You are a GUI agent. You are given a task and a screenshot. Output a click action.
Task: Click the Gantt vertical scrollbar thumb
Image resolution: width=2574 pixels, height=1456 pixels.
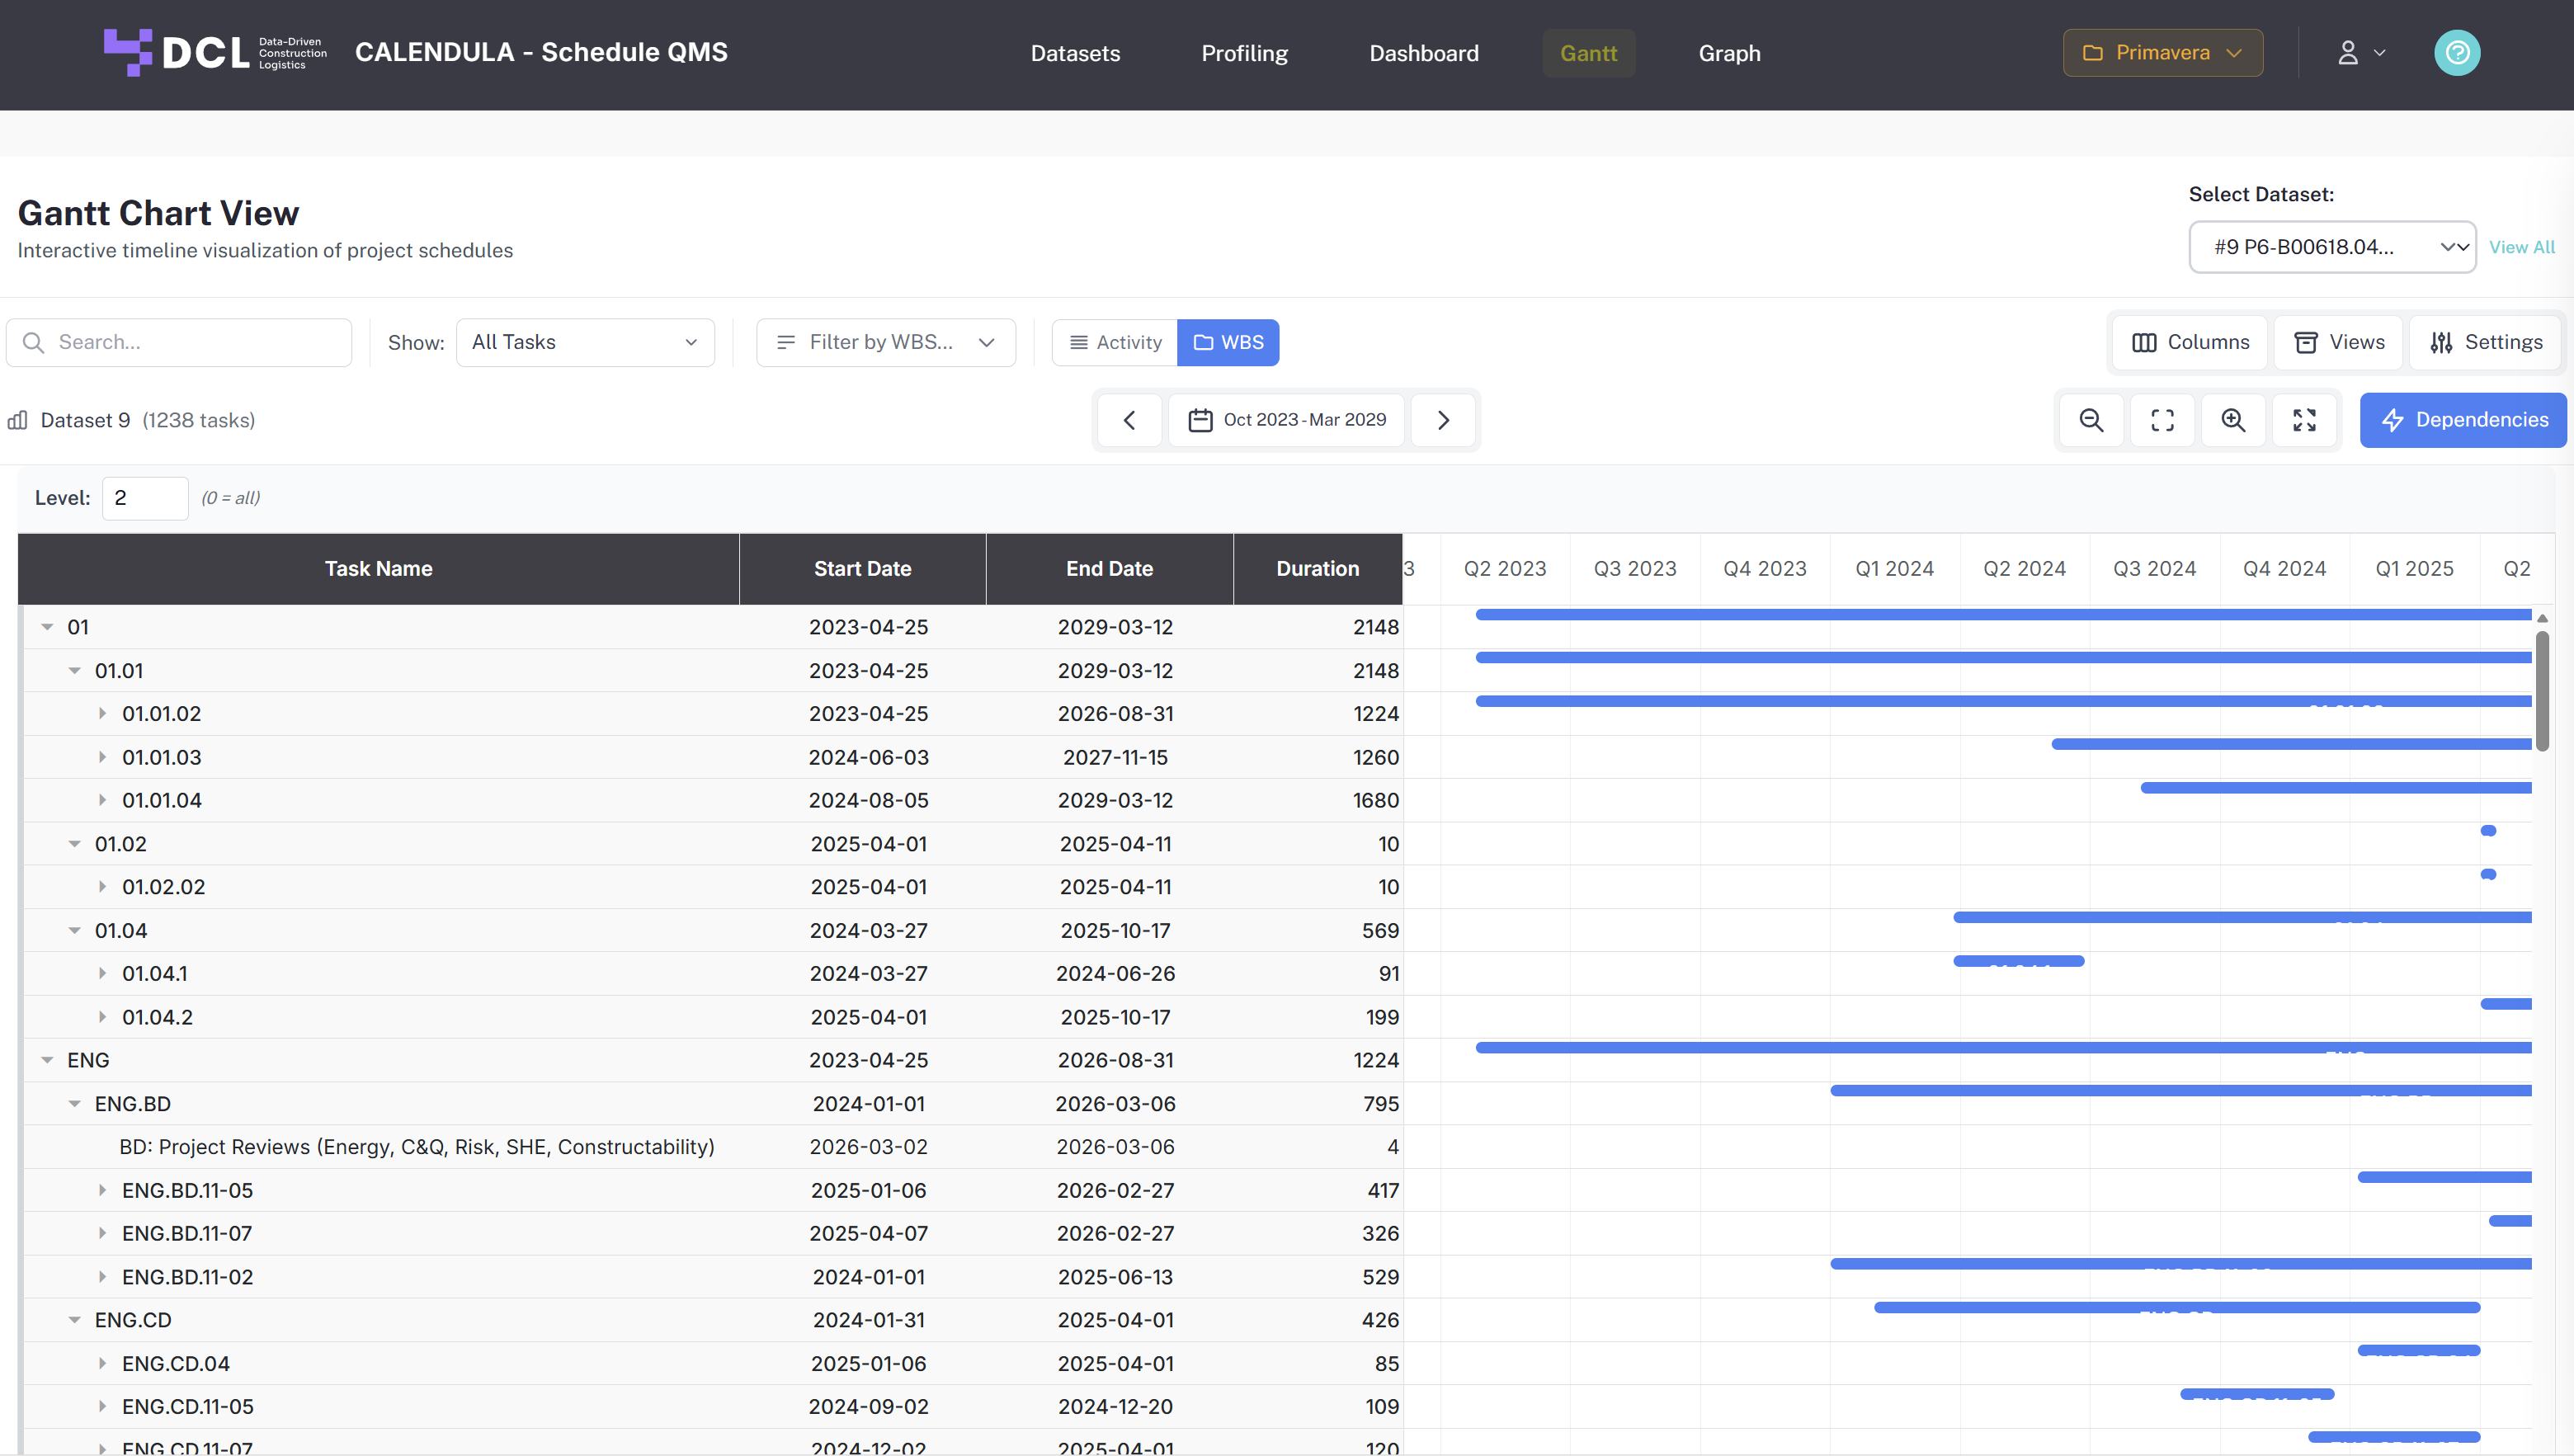(x=2542, y=690)
